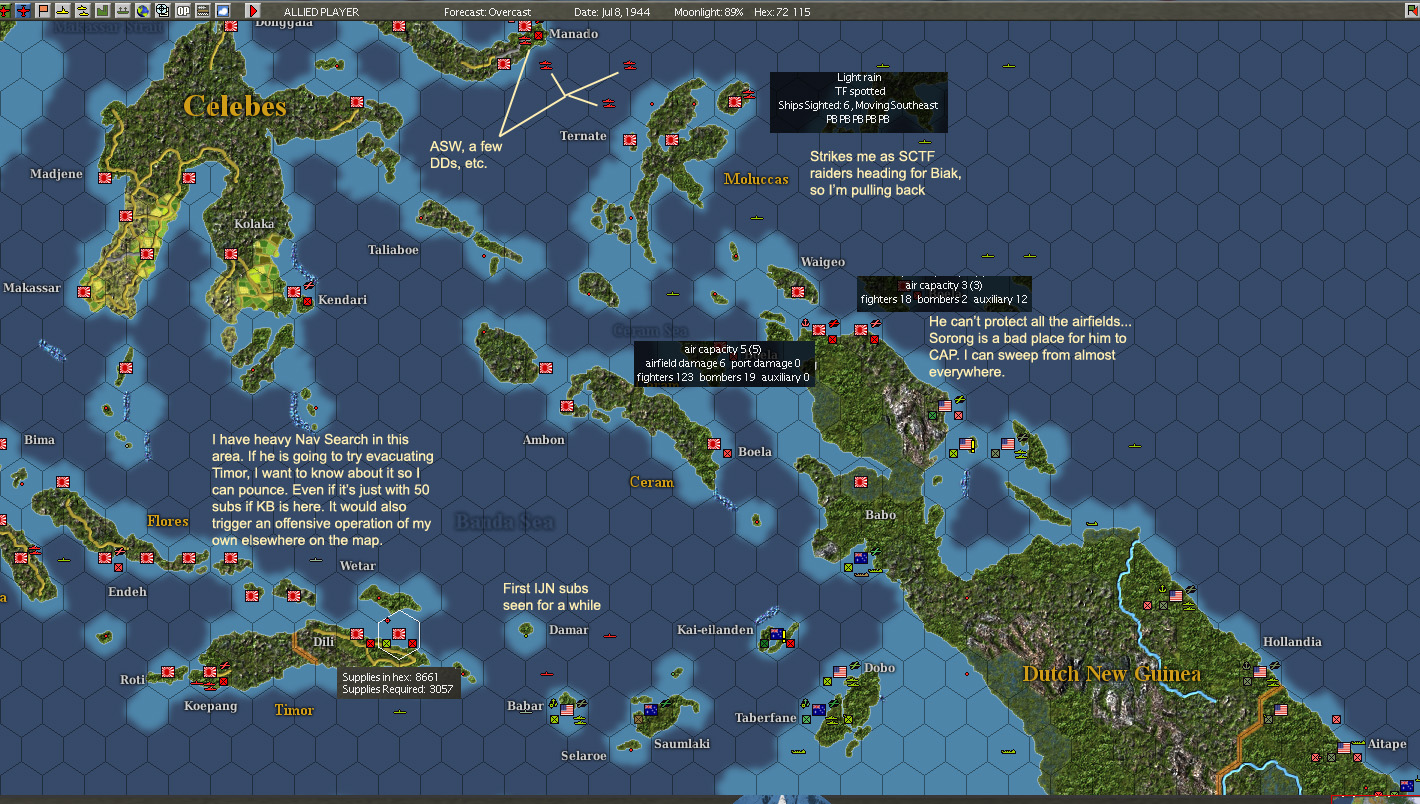Click the white-outlined selected hex east of Dili
This screenshot has width=1420, height=804.
(399, 635)
